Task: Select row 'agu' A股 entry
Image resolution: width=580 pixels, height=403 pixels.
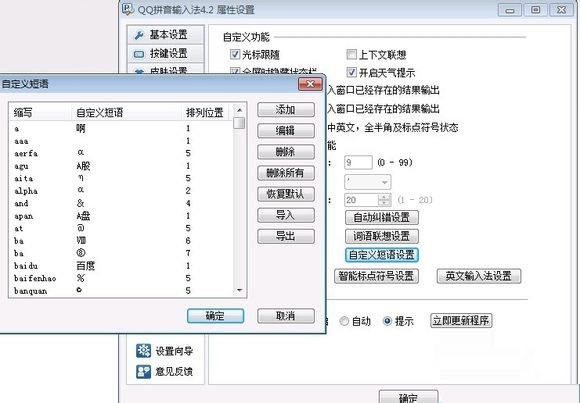Action: [121, 166]
